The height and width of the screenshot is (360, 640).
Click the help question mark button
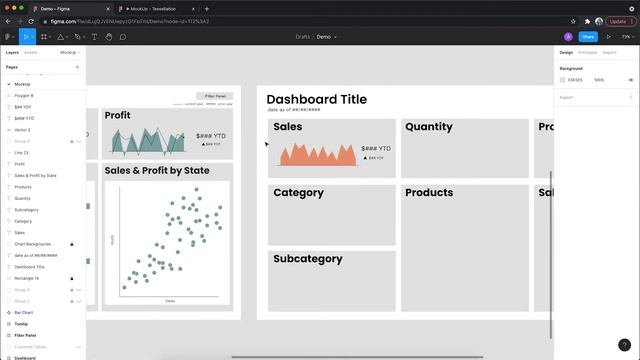[x=624, y=345]
